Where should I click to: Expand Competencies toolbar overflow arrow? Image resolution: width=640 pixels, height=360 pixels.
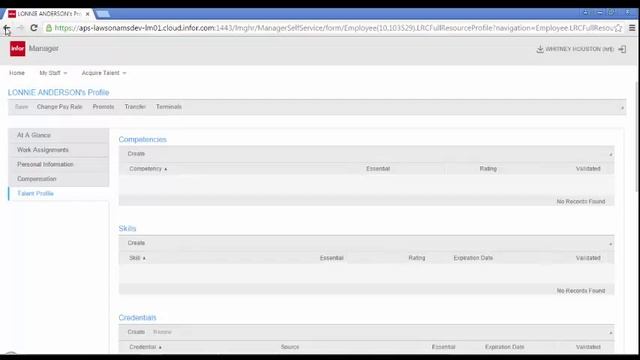coord(611,155)
